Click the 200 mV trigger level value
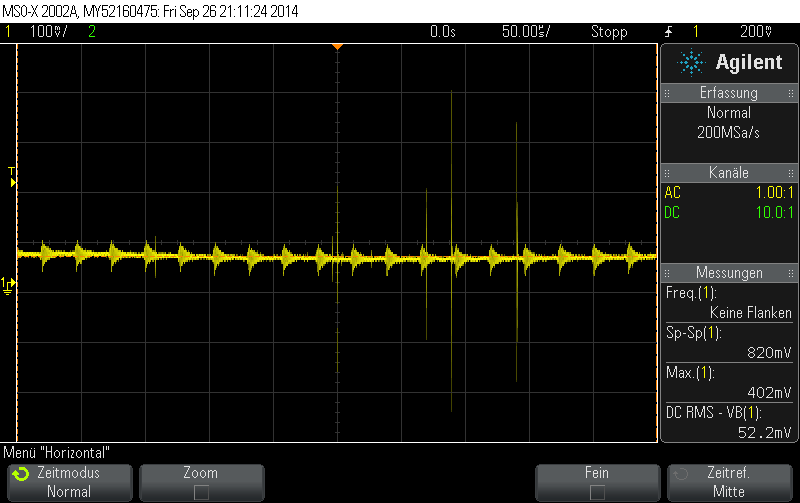 point(756,32)
